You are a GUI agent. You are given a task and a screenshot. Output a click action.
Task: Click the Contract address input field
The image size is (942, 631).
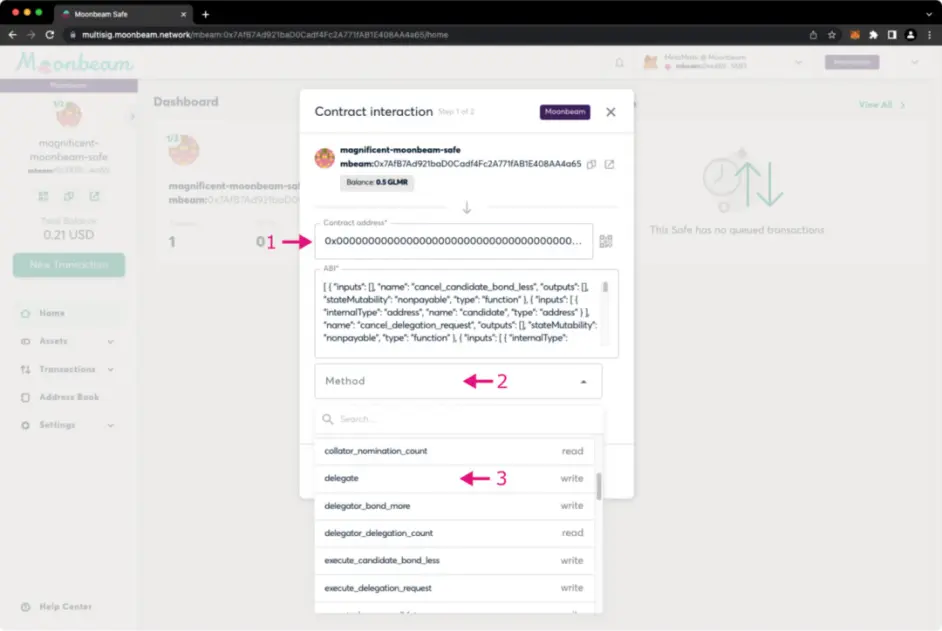[x=454, y=241]
